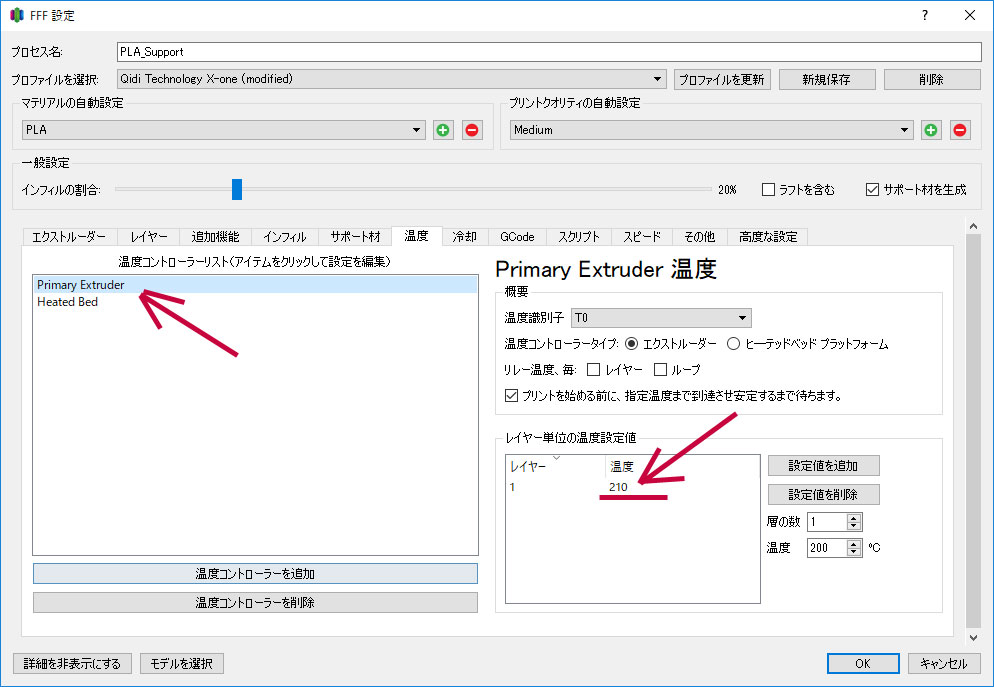
Task: Toggle the レイヤー relay temperature checkbox
Action: click(x=594, y=370)
